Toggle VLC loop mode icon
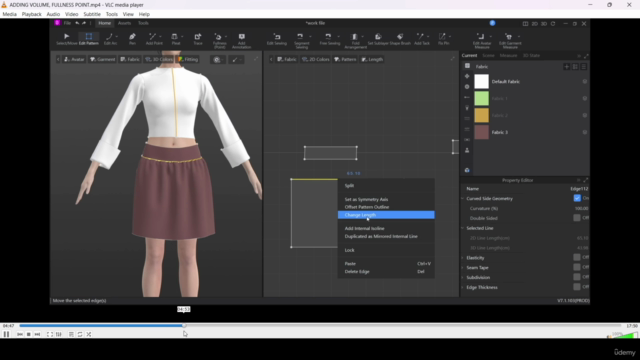The image size is (640, 360). pyautogui.click(x=80, y=334)
